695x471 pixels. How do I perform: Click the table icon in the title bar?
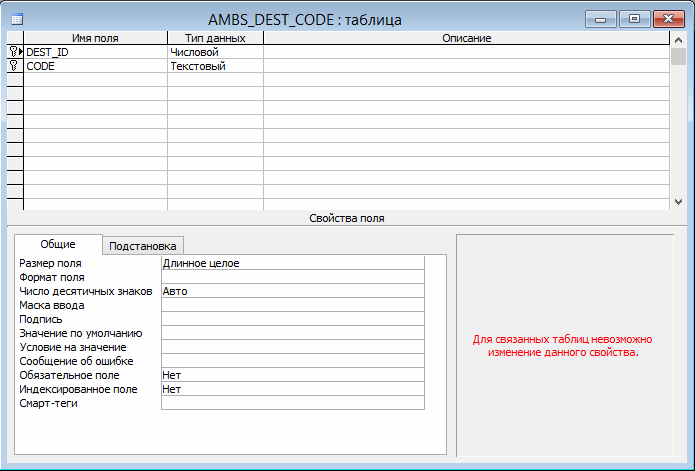tap(17, 19)
